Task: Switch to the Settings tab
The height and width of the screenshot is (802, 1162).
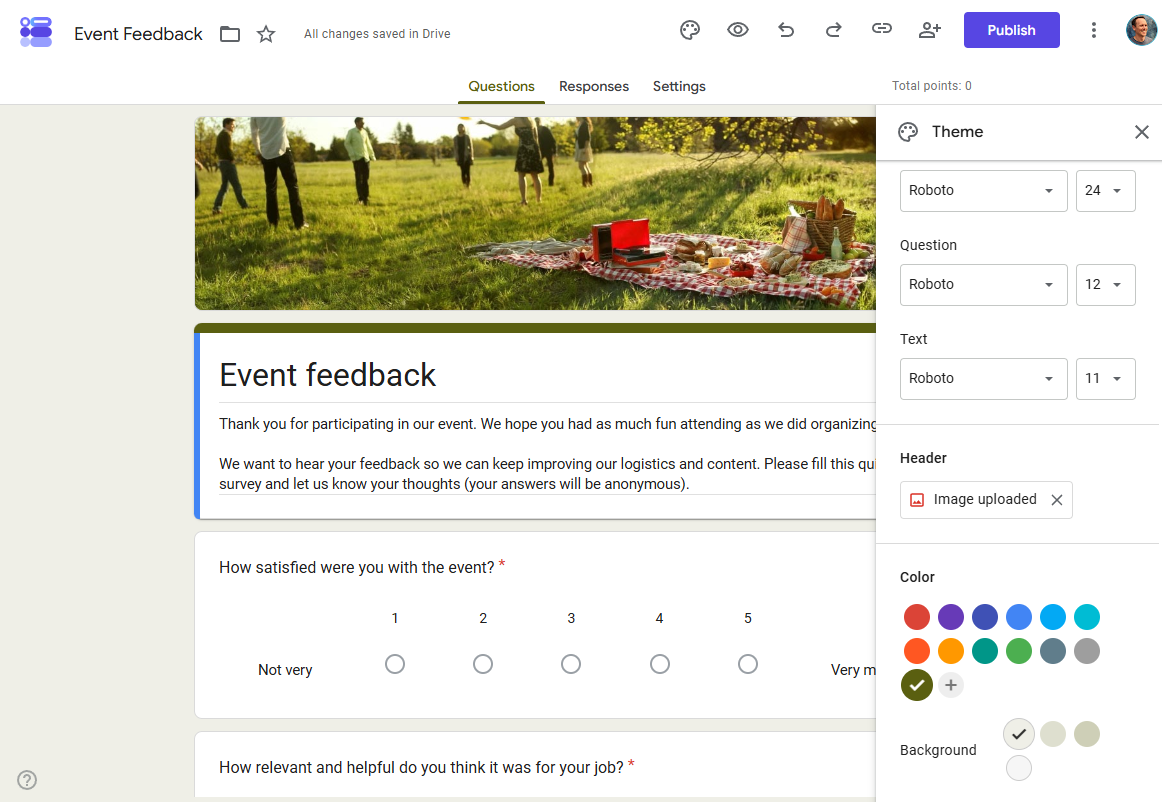Action: (679, 86)
